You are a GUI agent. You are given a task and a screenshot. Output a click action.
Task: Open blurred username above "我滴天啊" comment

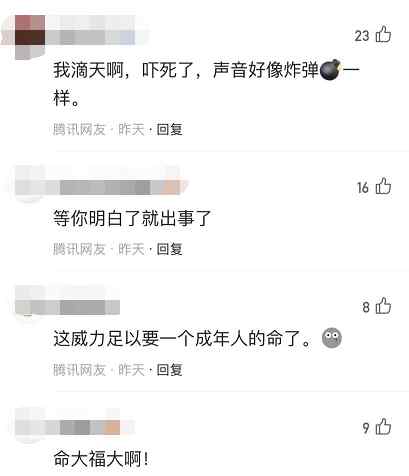click(x=90, y=37)
